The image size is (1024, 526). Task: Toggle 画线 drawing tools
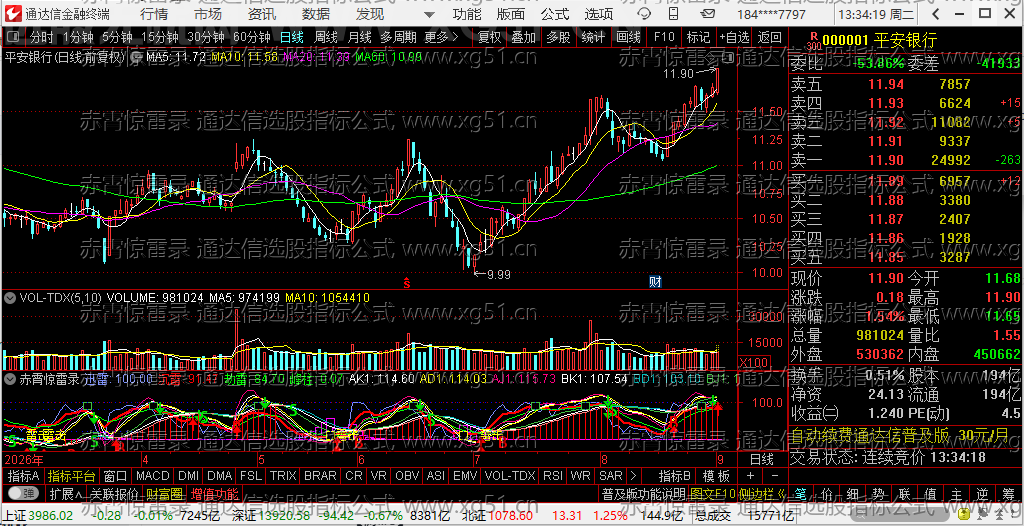628,38
